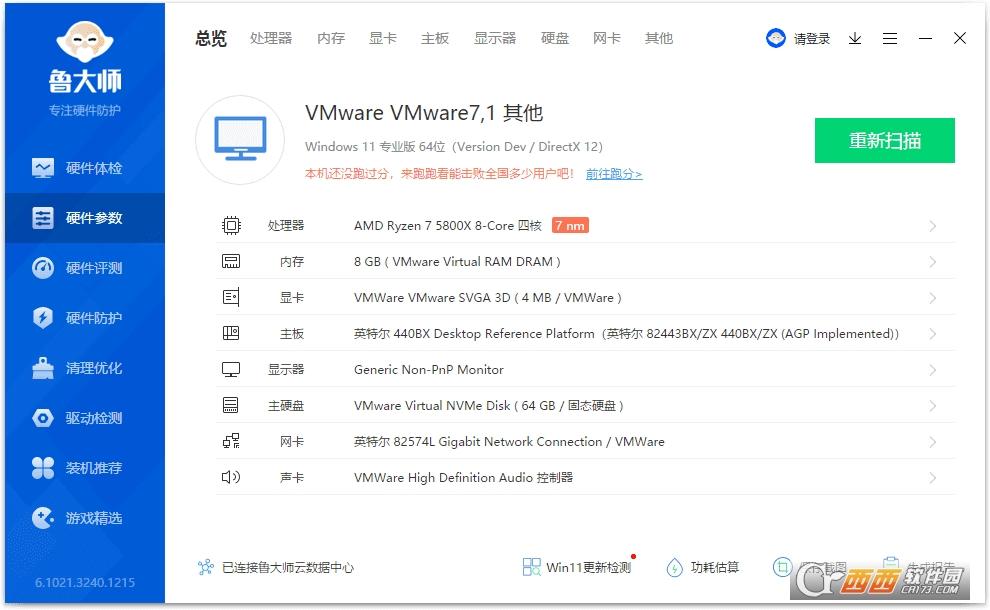
Task: Select text 8 GB ( VMware Virtual RAM DRAM )
Action: (x=457, y=261)
